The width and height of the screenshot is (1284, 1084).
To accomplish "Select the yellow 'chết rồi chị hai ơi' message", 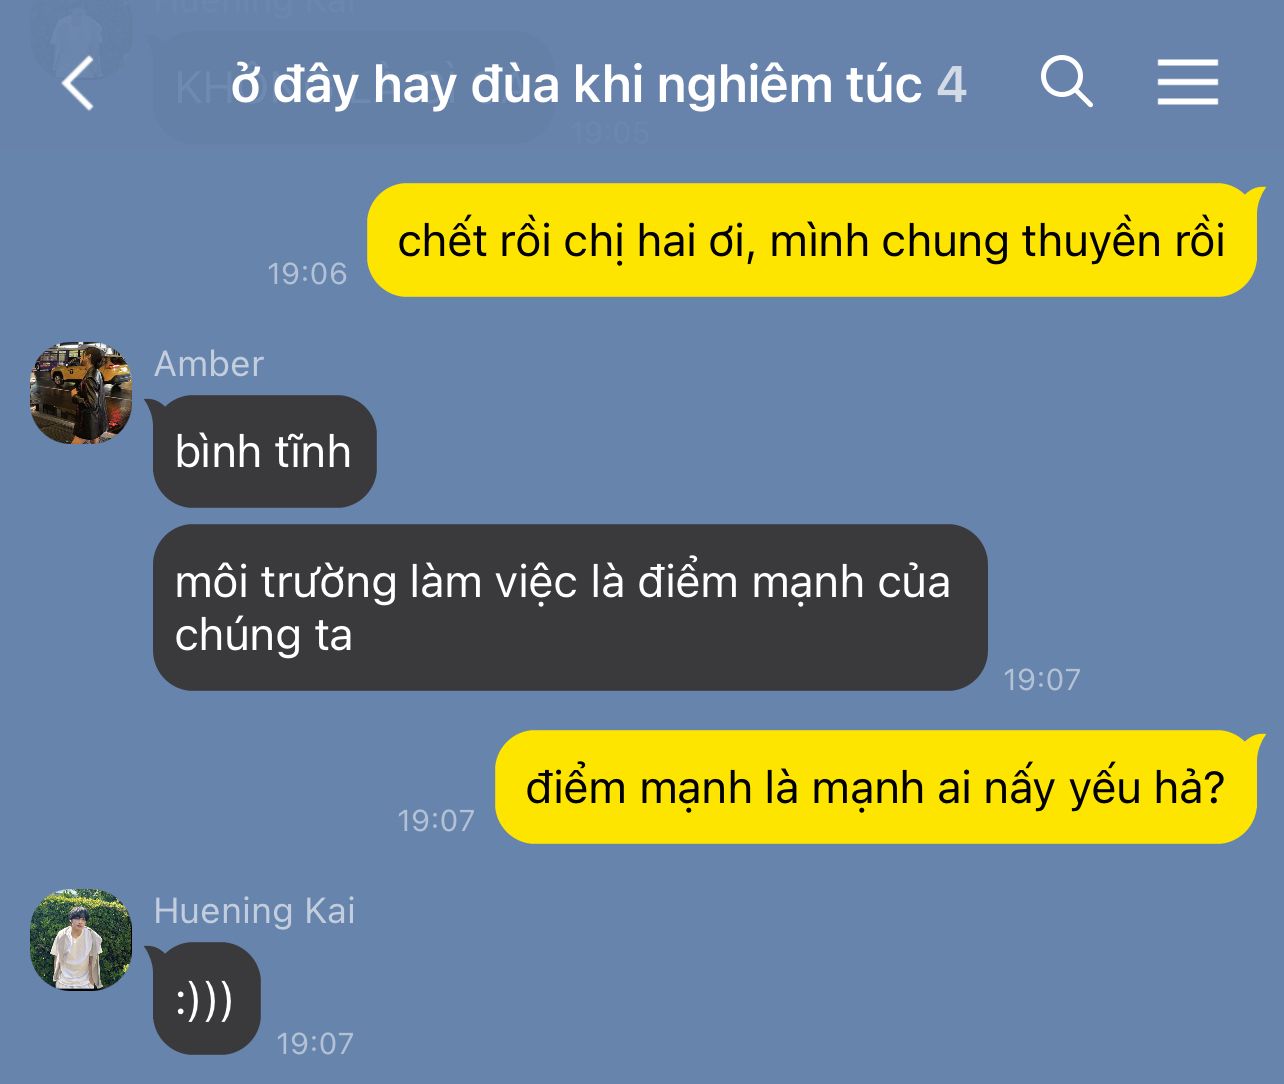I will click(811, 240).
